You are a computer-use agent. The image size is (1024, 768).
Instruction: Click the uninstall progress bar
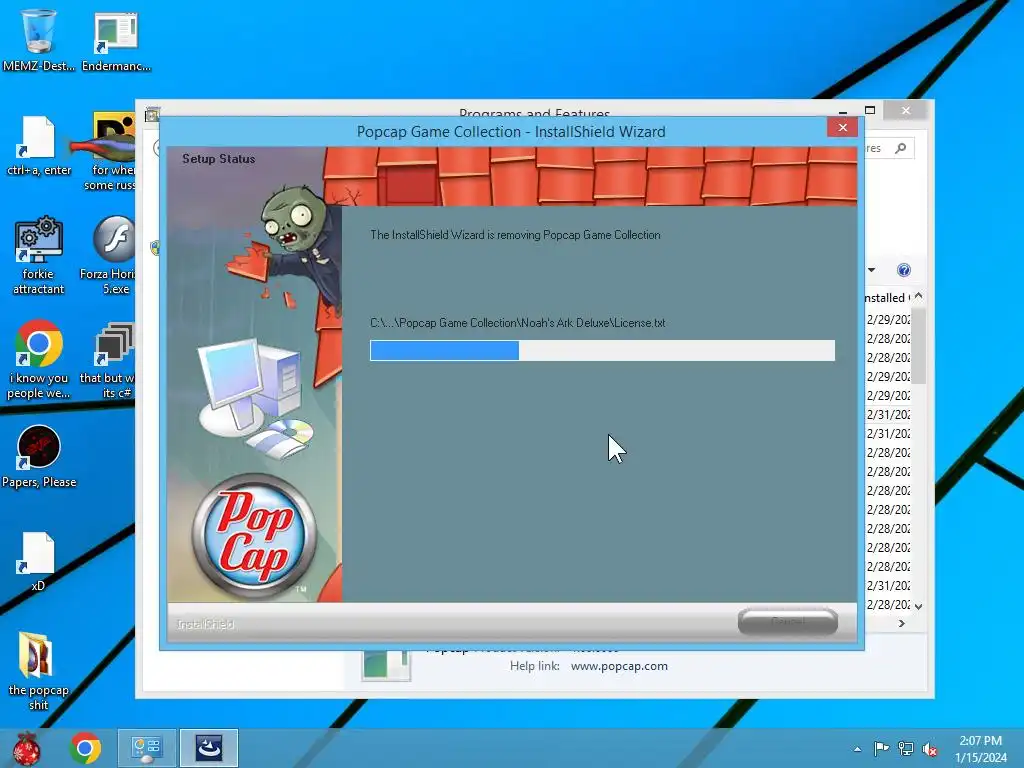[602, 350]
